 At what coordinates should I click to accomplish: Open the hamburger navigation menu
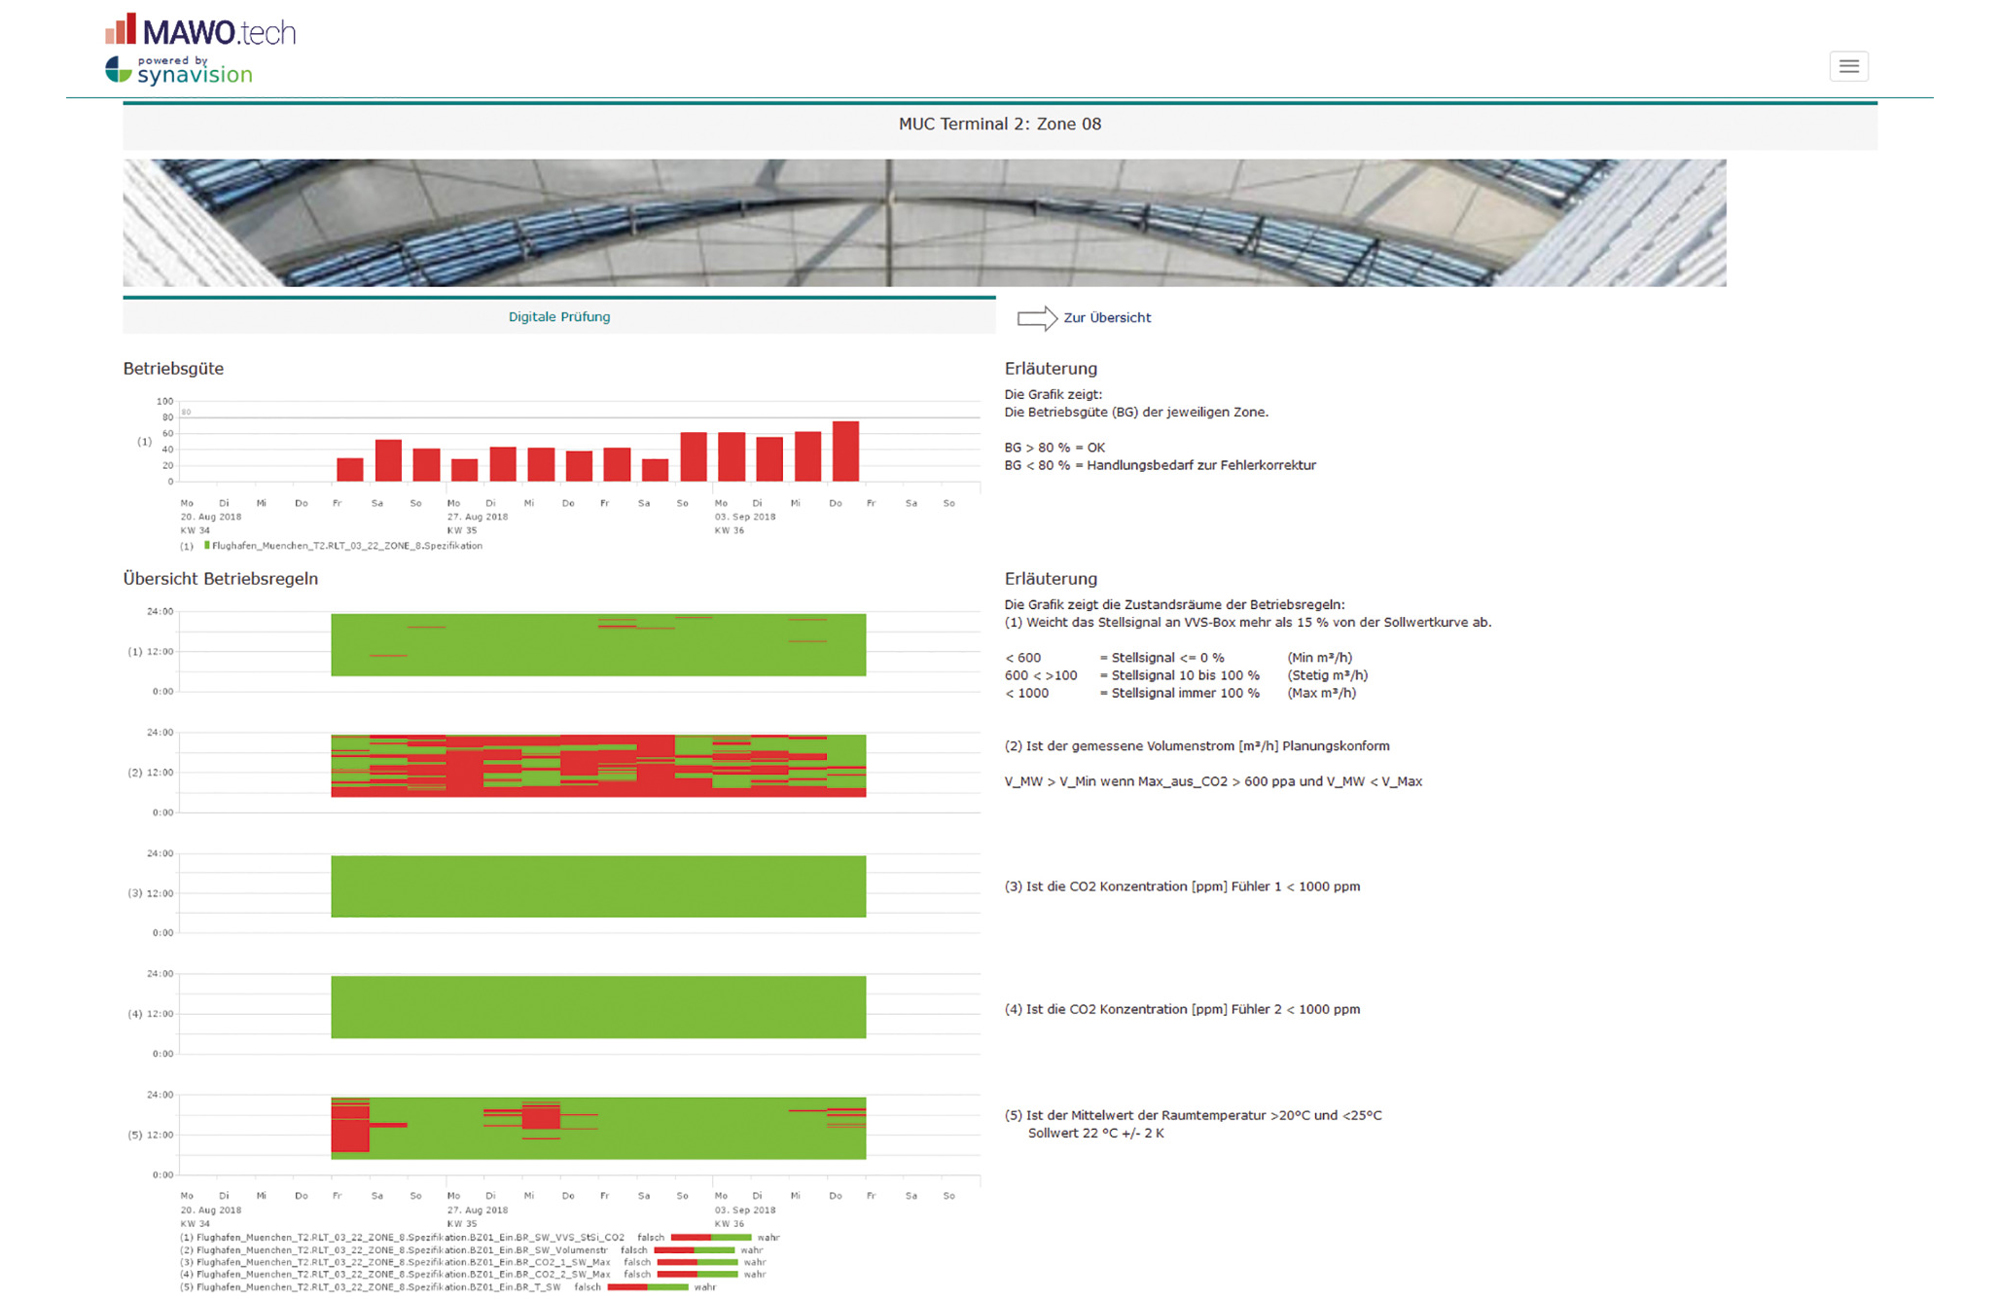[x=1848, y=66]
